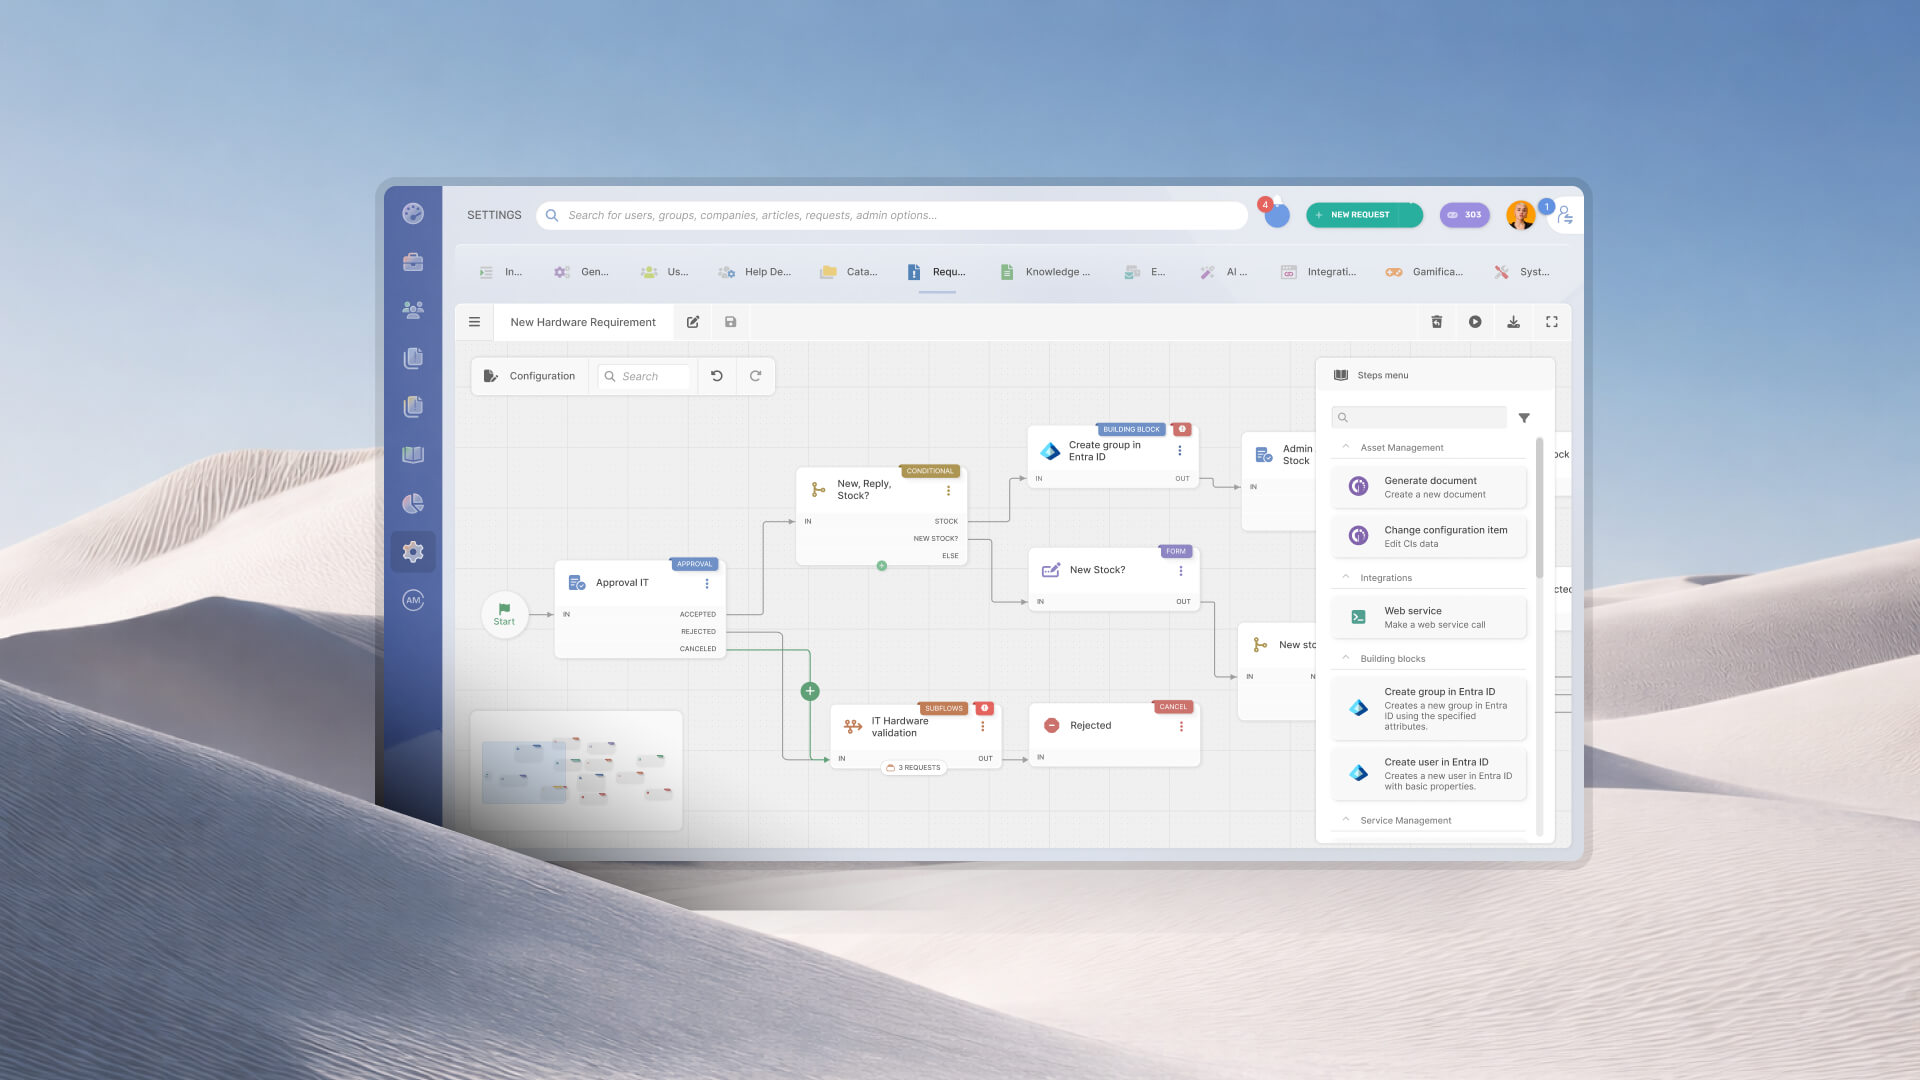This screenshot has height=1080, width=1920.
Task: Redo the last canvas change
Action: pyautogui.click(x=756, y=376)
